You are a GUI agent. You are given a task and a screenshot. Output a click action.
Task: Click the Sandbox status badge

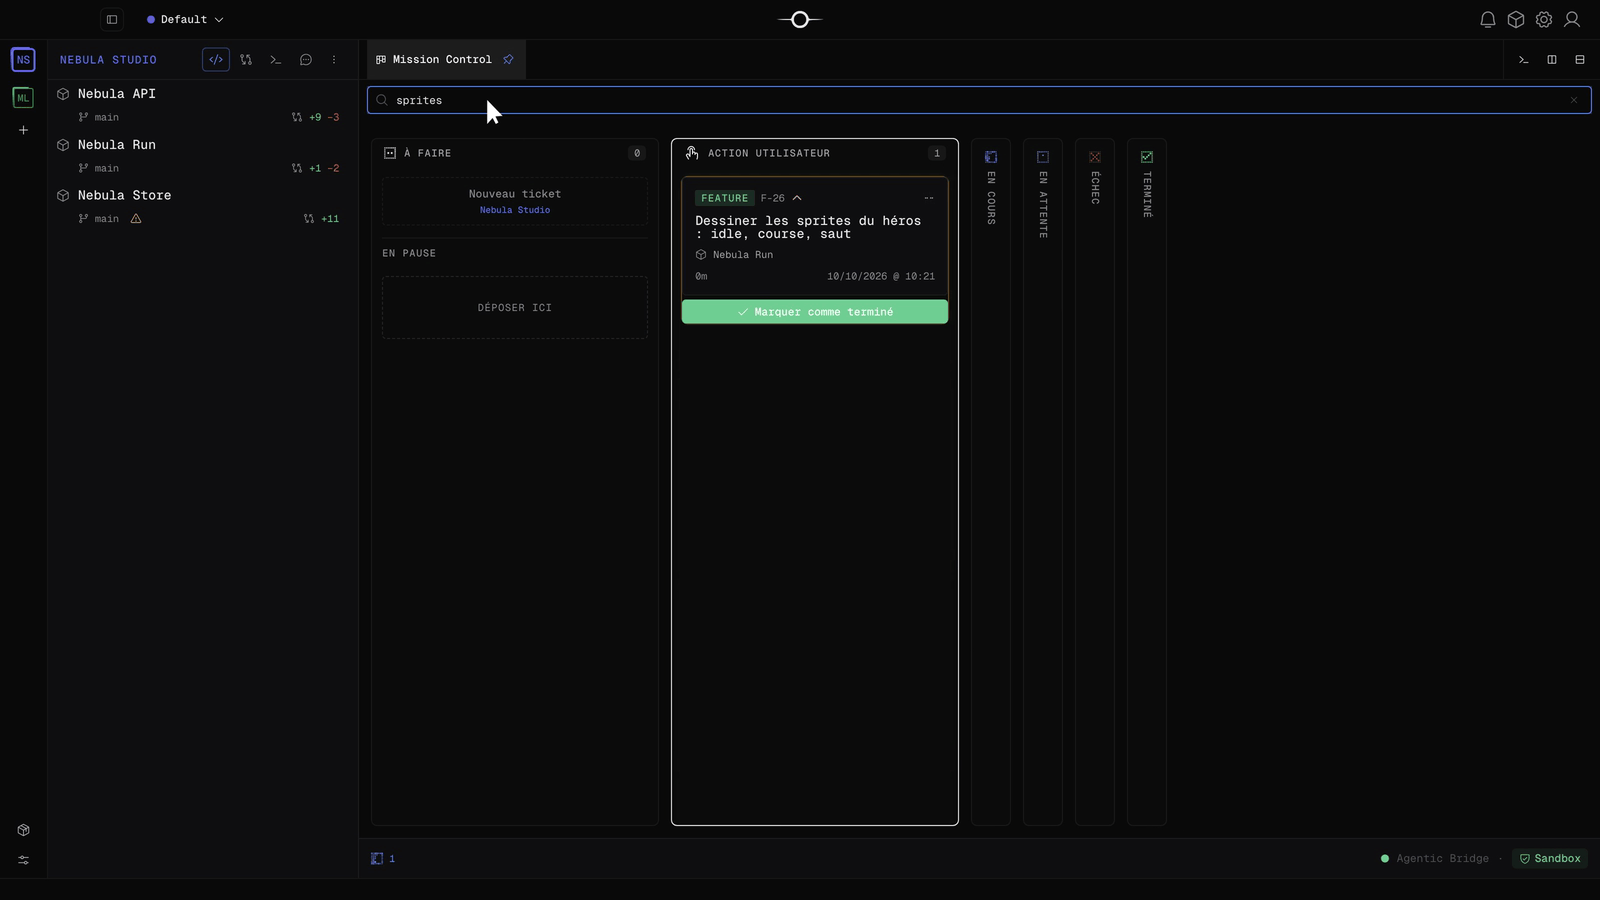coord(1550,858)
